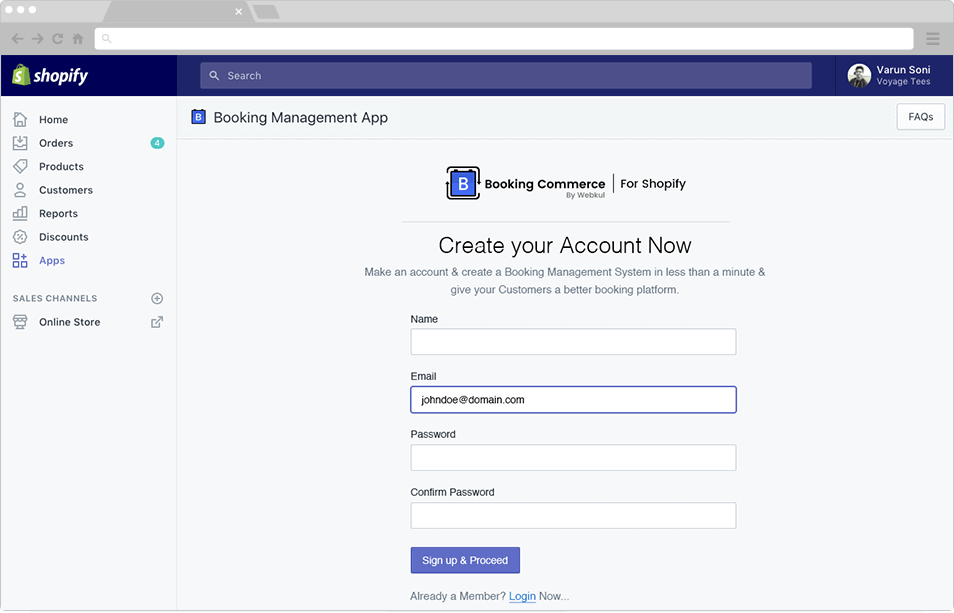The height and width of the screenshot is (613, 954).
Task: Add a new sales channel
Action: tap(157, 298)
